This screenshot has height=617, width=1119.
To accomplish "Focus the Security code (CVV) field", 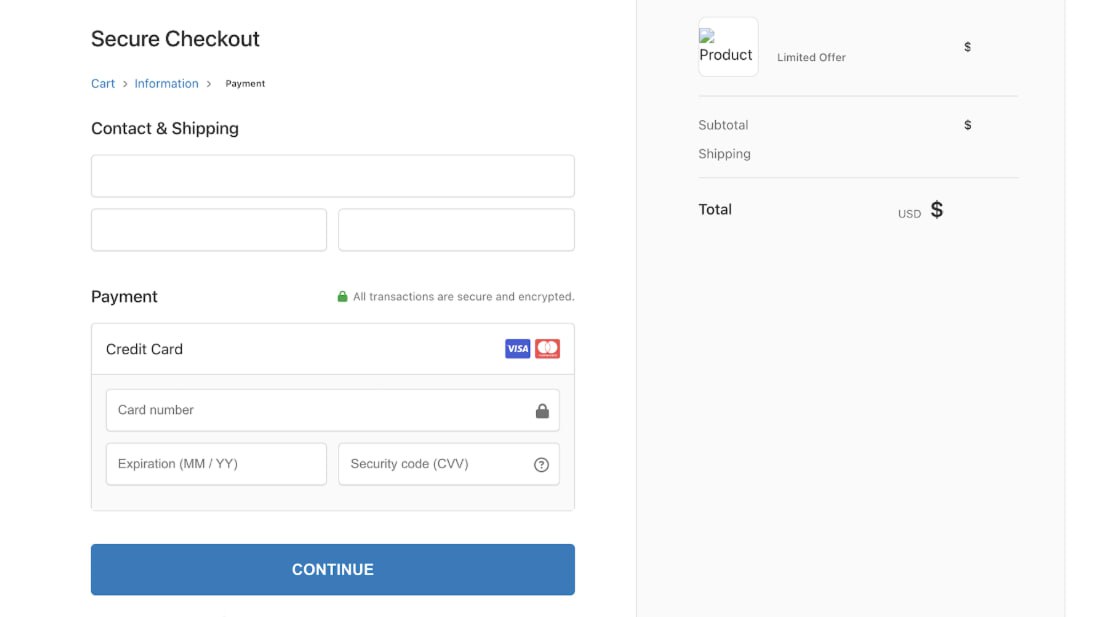I will [449, 464].
